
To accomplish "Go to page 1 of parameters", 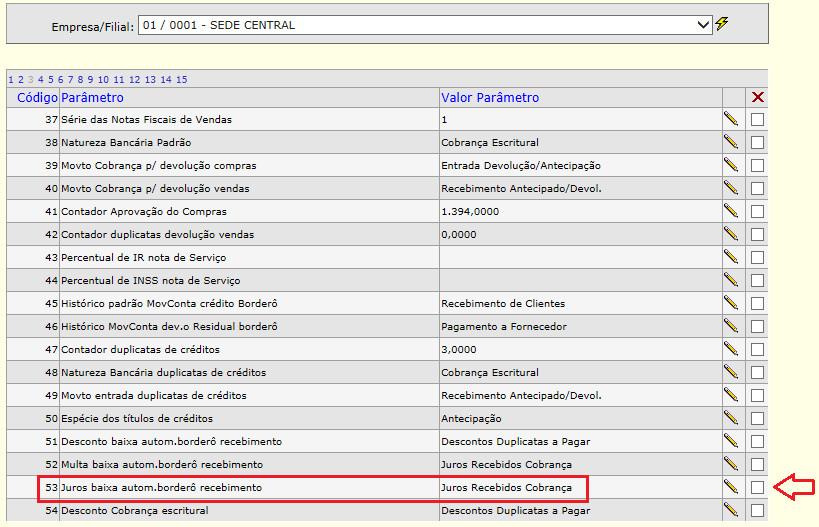I will [10, 79].
